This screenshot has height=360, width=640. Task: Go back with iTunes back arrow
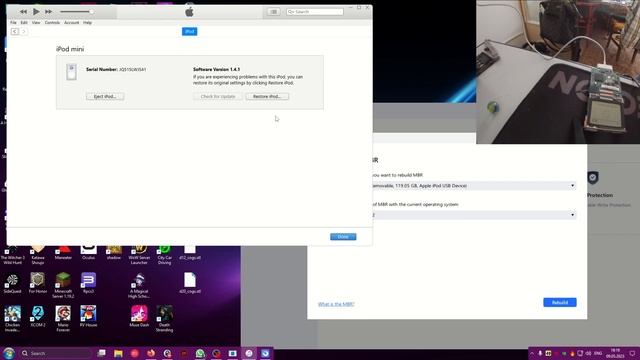click(x=15, y=31)
